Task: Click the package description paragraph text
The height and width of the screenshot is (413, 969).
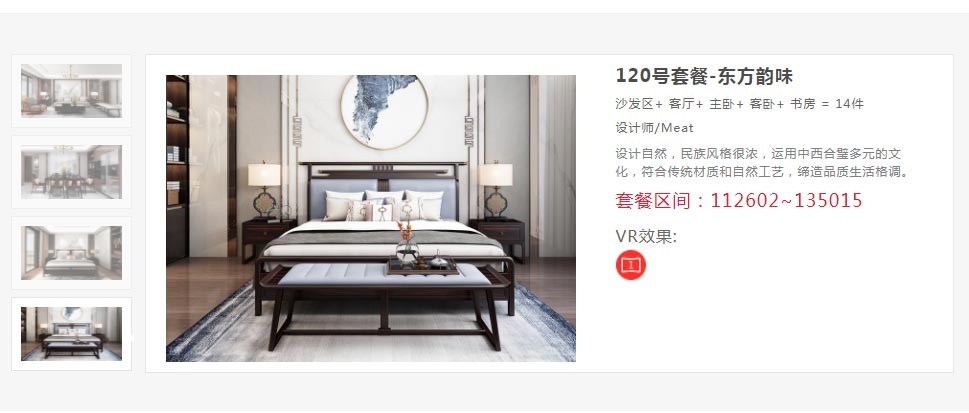Action: [763, 162]
